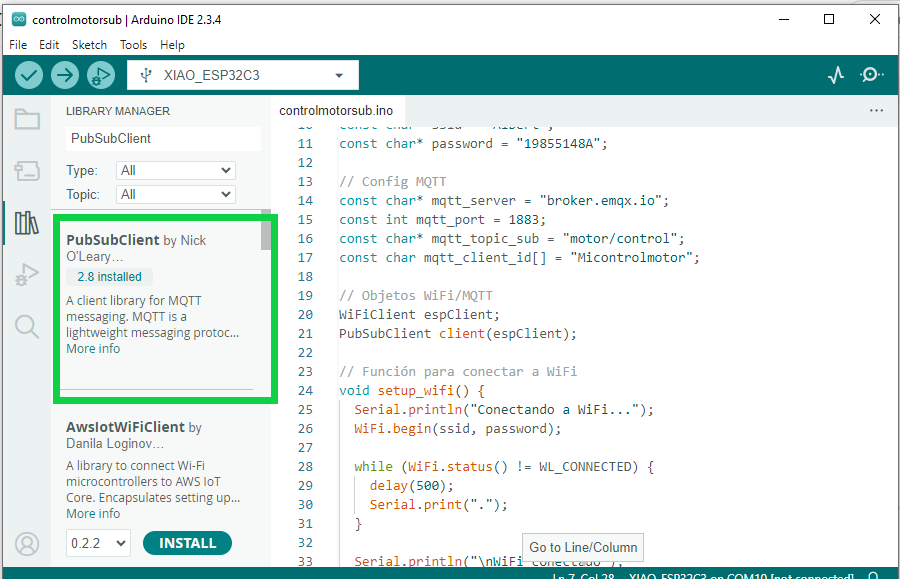Click the Arduino IDE logo in title bar

19,20
